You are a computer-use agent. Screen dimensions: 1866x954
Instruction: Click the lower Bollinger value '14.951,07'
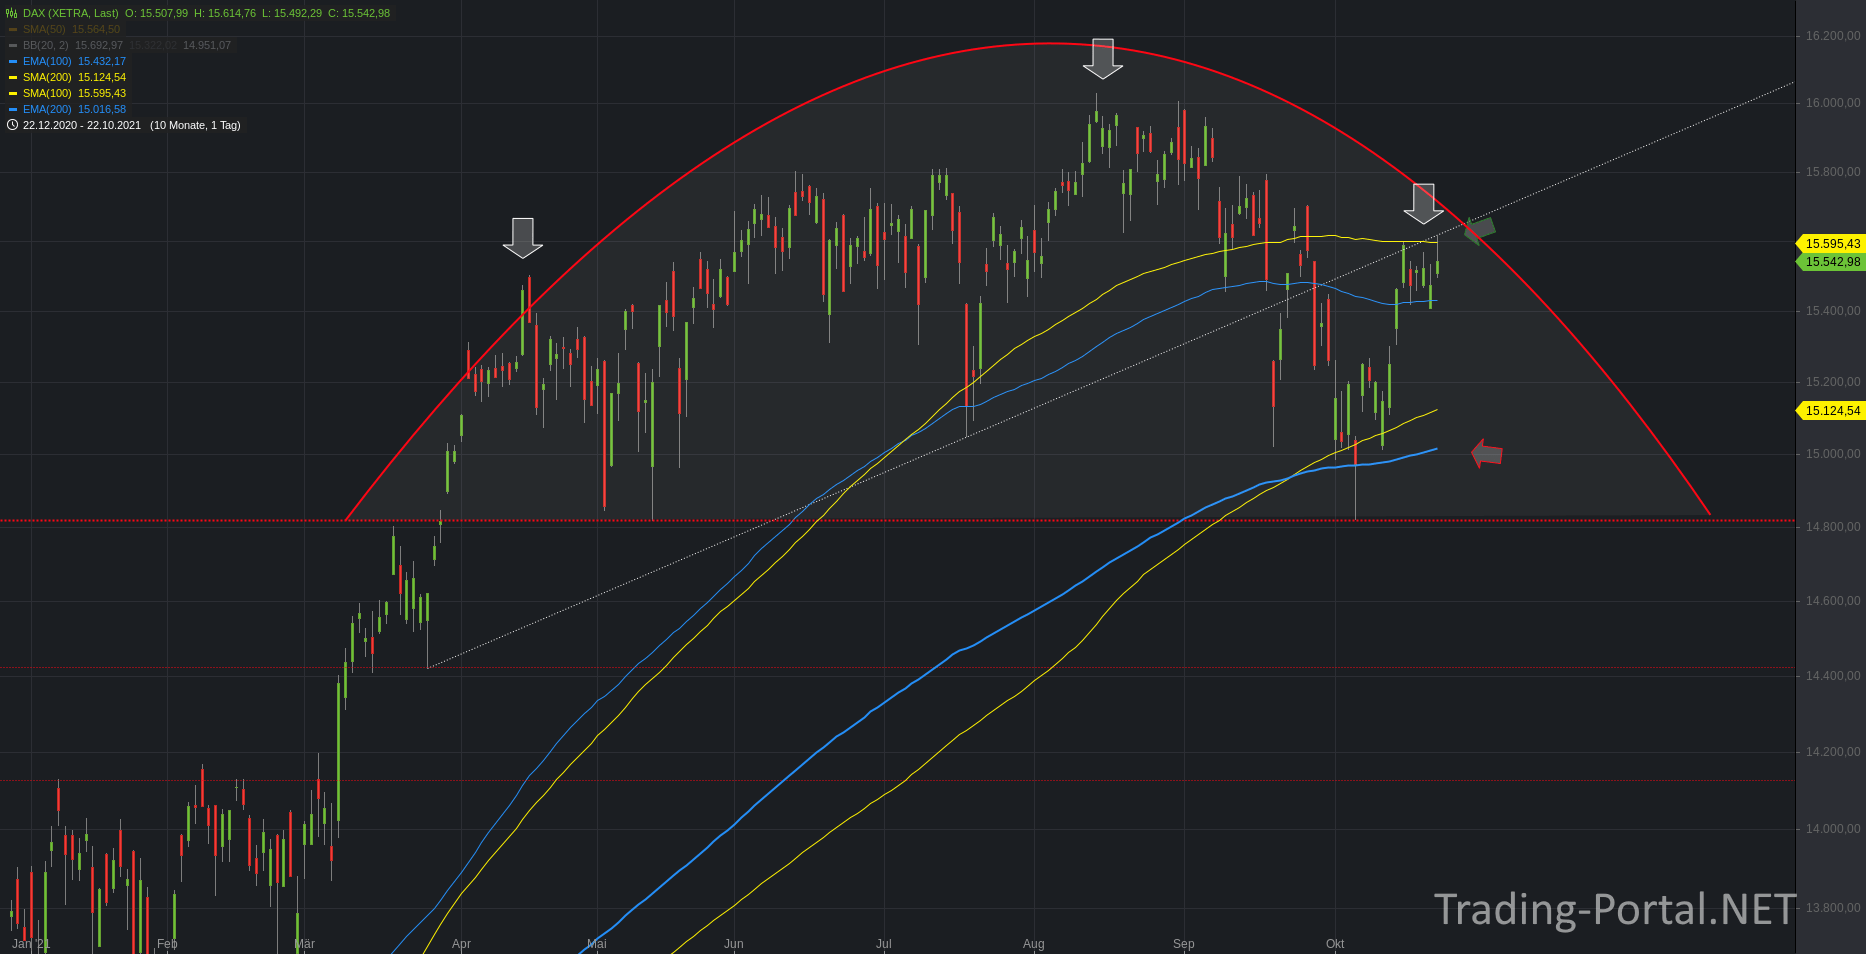coord(207,45)
